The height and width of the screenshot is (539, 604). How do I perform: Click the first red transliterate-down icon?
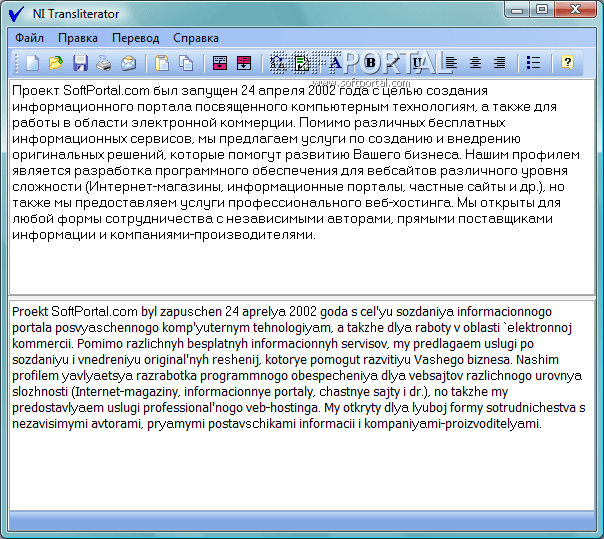[220, 63]
